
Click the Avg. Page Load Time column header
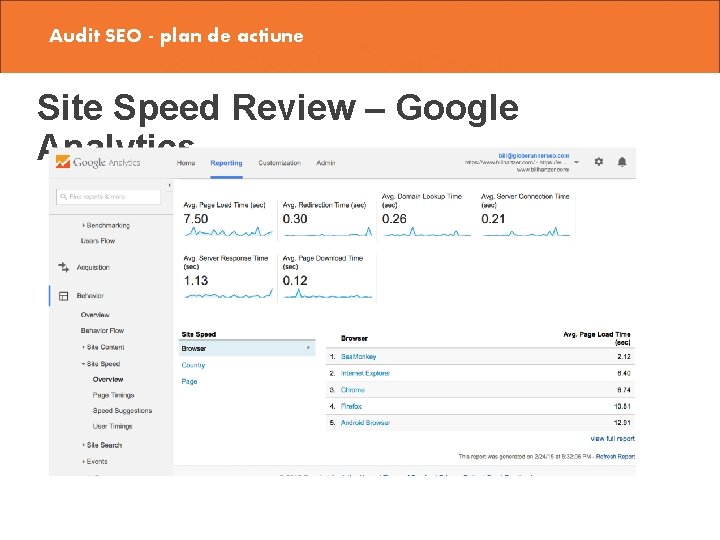coord(596,338)
